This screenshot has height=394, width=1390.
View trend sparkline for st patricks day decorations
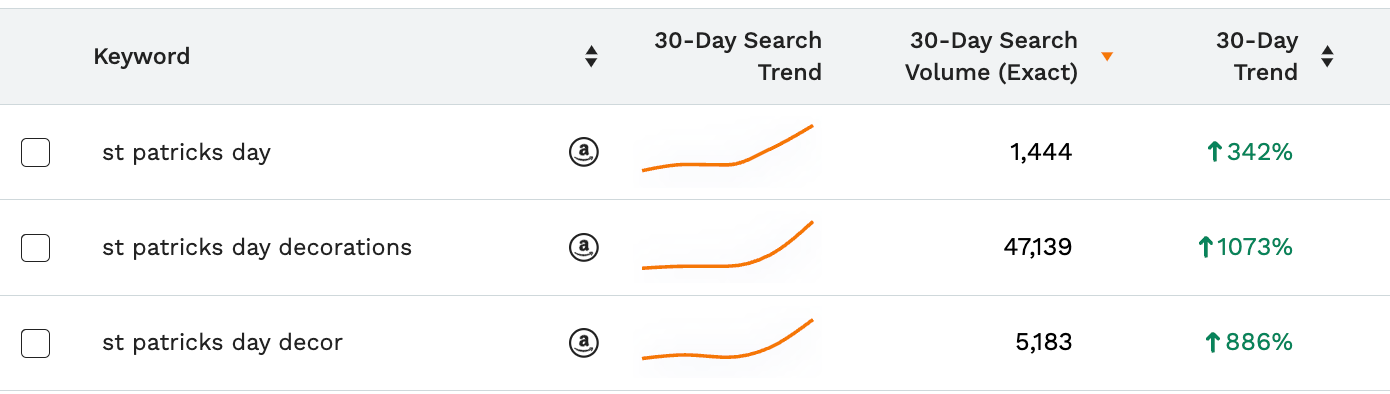click(x=727, y=246)
